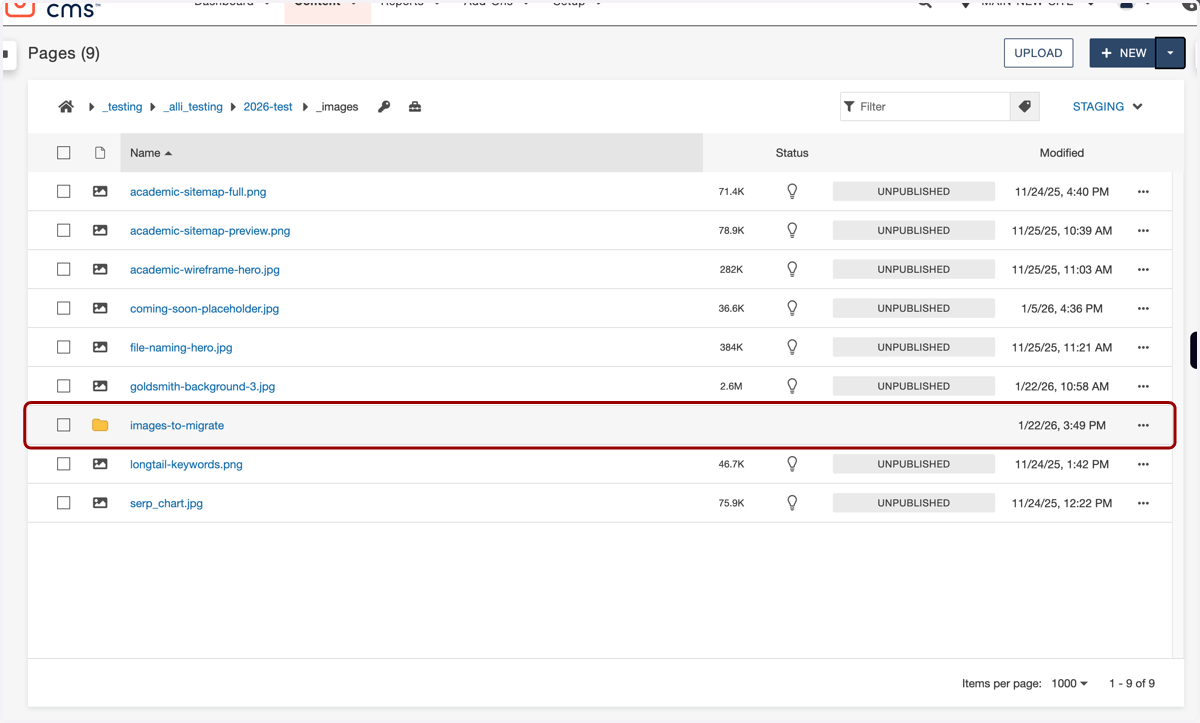Screen dimensions: 1200x723
Task: Click the NEW button
Action: (1123, 53)
